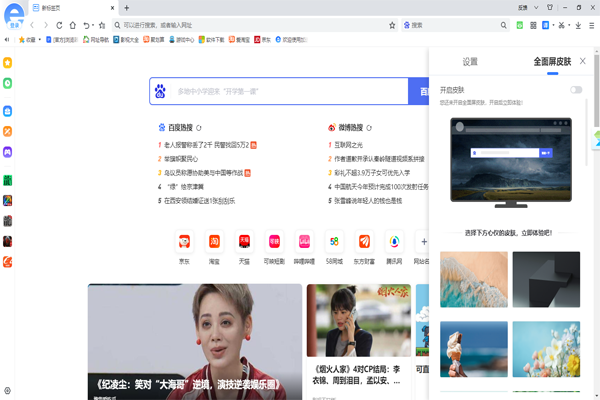
Task: Open the 互联网之光 Weibo hot topic
Action: click(348, 145)
